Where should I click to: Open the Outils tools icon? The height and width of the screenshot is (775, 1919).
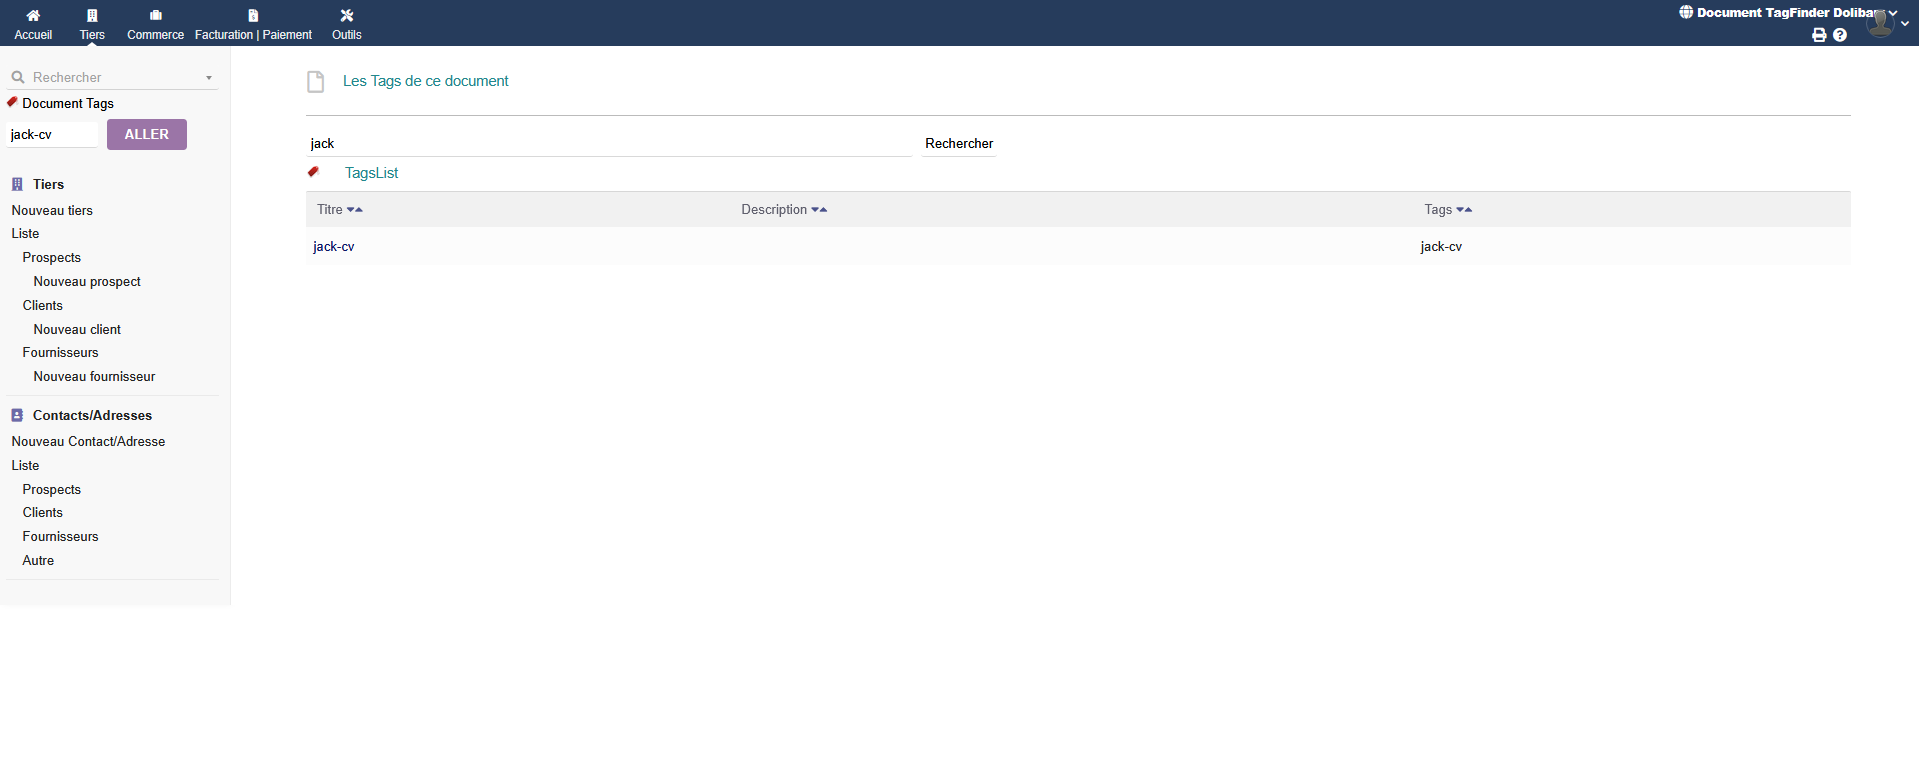click(347, 16)
